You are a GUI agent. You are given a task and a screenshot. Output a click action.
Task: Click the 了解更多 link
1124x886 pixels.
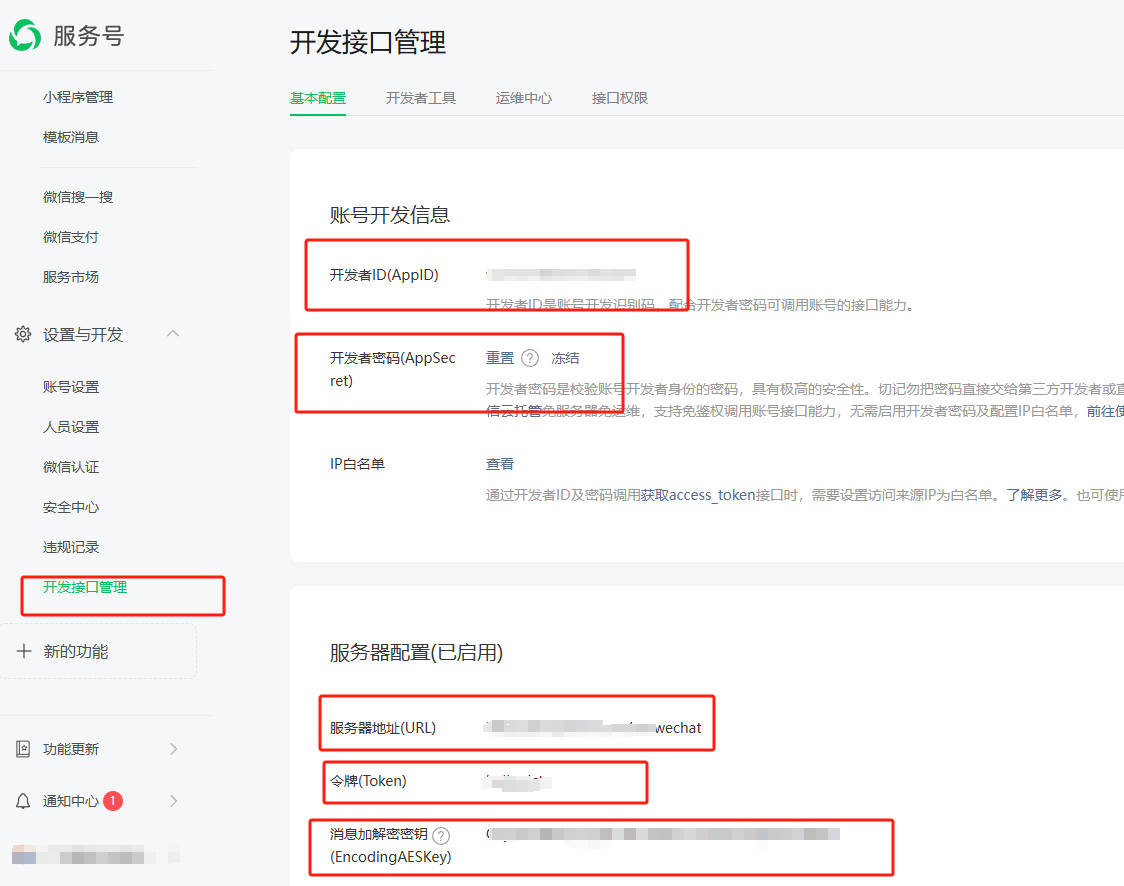tap(1034, 495)
